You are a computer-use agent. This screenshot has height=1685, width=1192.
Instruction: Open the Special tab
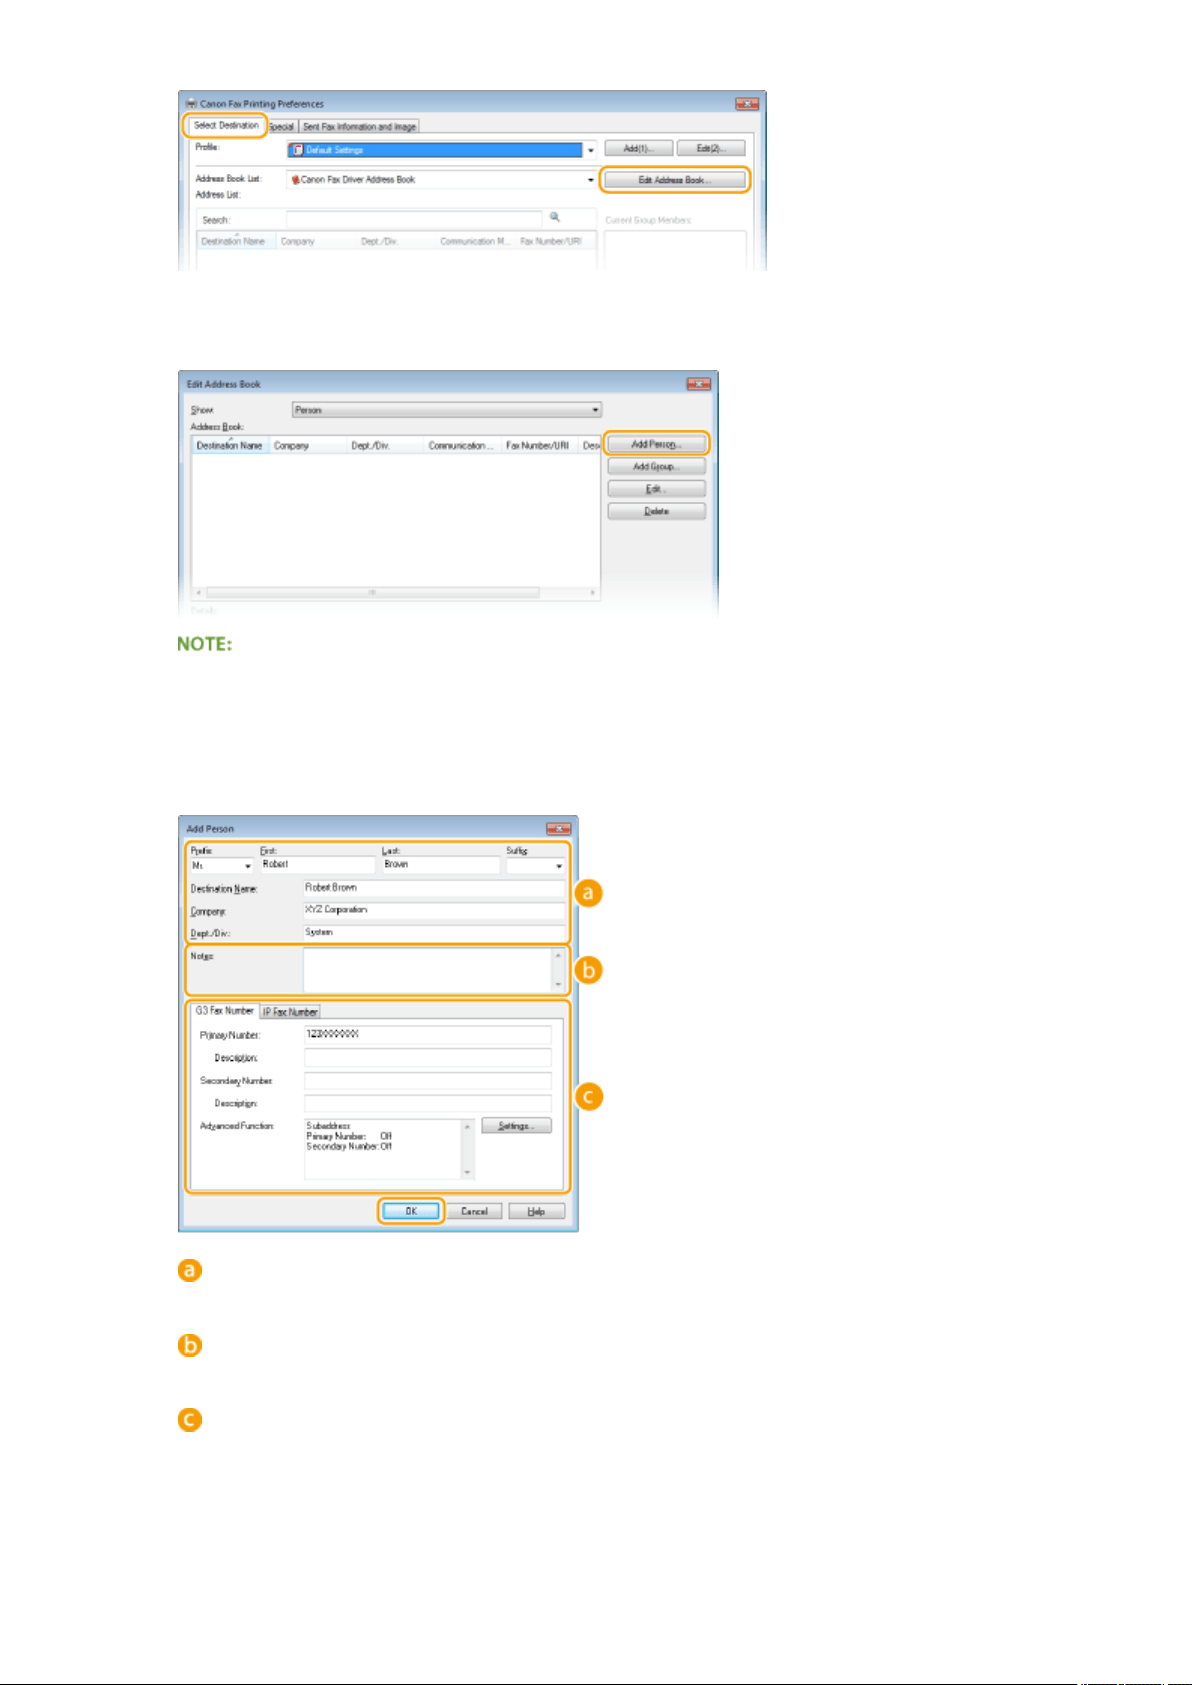pos(282,127)
